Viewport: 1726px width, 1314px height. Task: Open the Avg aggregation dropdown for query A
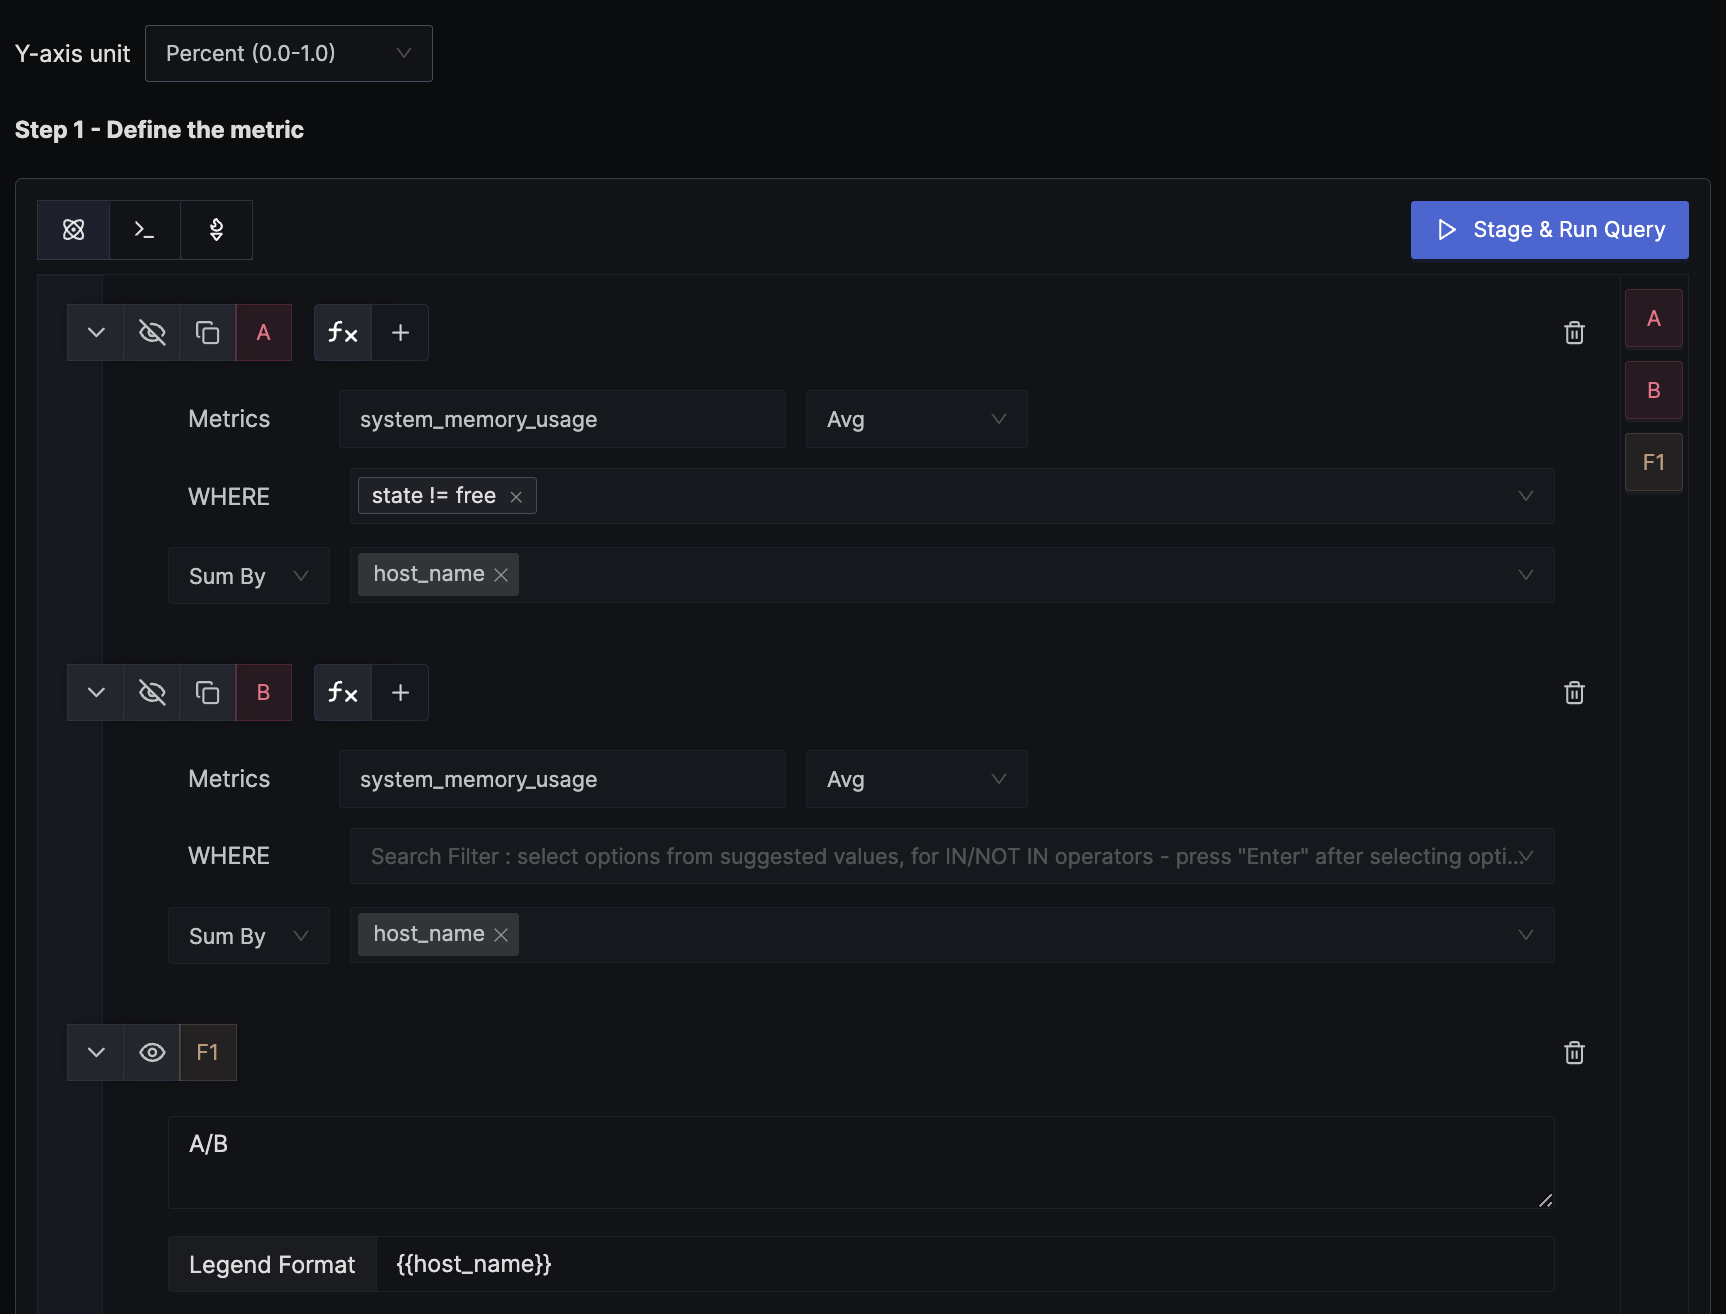pyautogui.click(x=916, y=419)
